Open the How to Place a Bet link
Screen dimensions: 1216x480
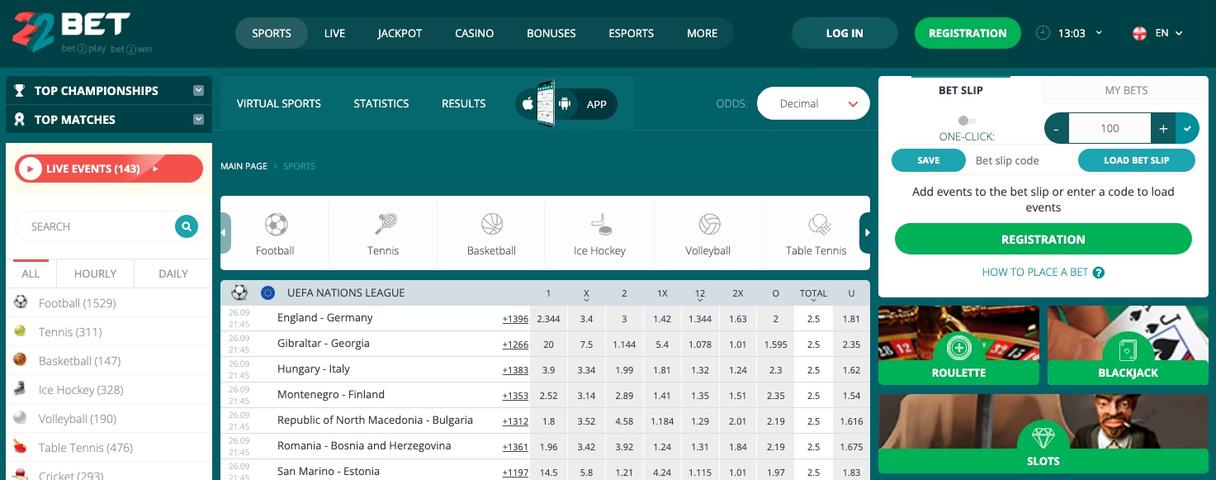pos(1043,272)
